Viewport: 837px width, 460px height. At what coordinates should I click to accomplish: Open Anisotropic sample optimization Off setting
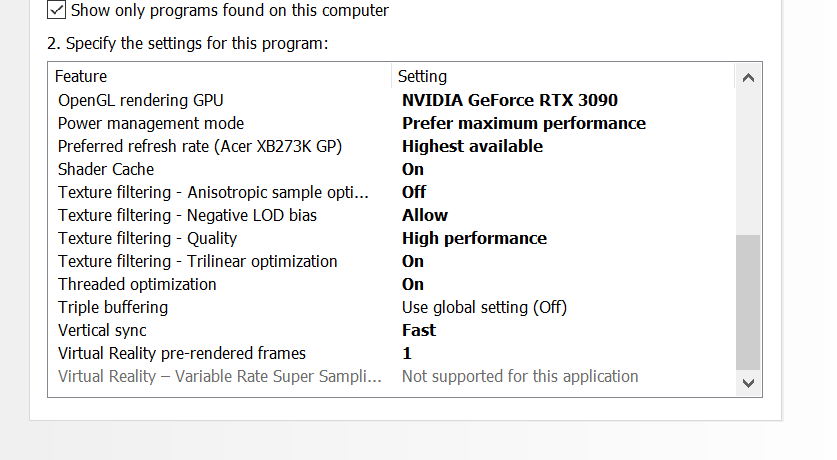pyautogui.click(x=414, y=192)
